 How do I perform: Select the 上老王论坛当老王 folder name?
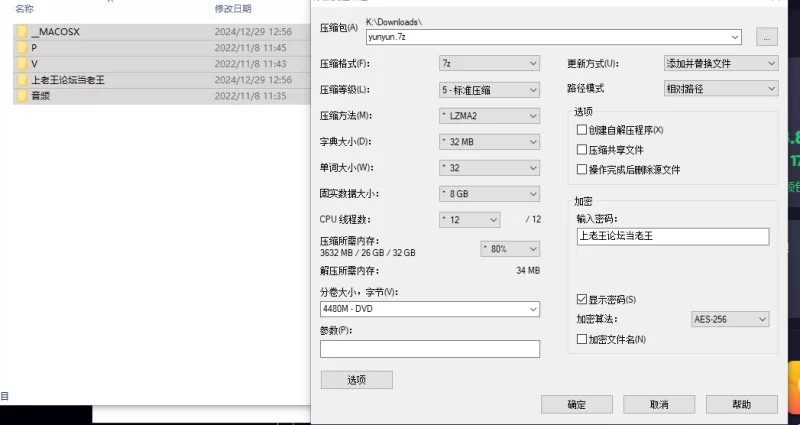[x=68, y=80]
